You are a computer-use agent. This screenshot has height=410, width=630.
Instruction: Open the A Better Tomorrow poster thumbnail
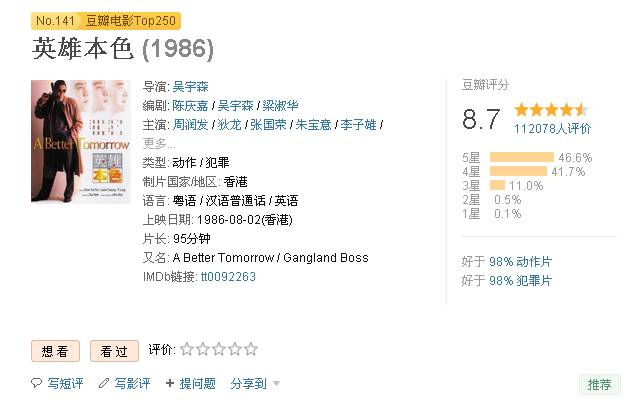tap(81, 141)
